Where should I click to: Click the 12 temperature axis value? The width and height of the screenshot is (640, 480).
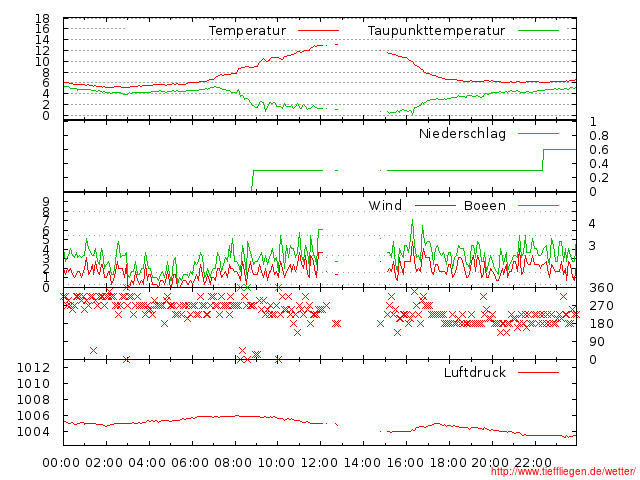coord(42,51)
